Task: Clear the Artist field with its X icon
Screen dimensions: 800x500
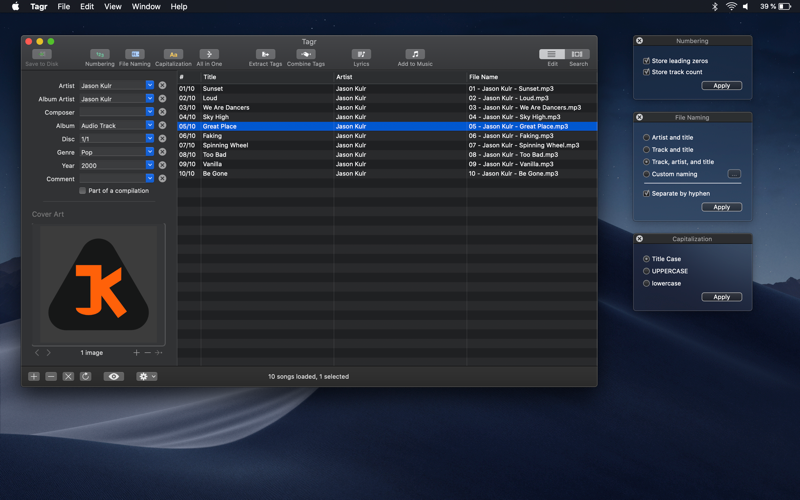Action: 162,85
